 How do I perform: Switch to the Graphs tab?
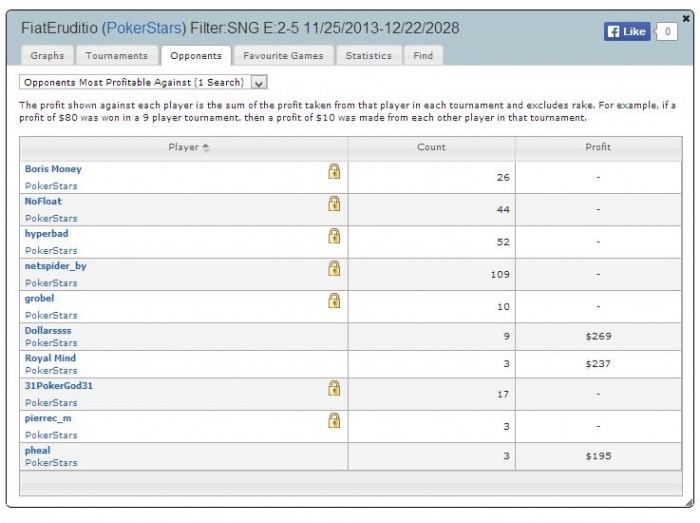[x=47, y=56]
